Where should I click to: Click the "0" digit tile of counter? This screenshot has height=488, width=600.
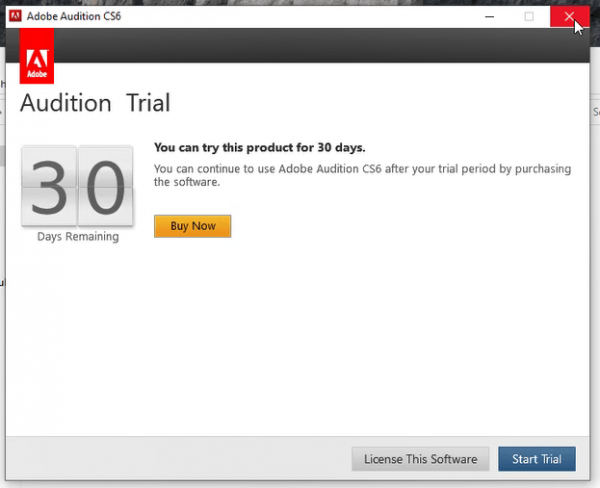(104, 187)
